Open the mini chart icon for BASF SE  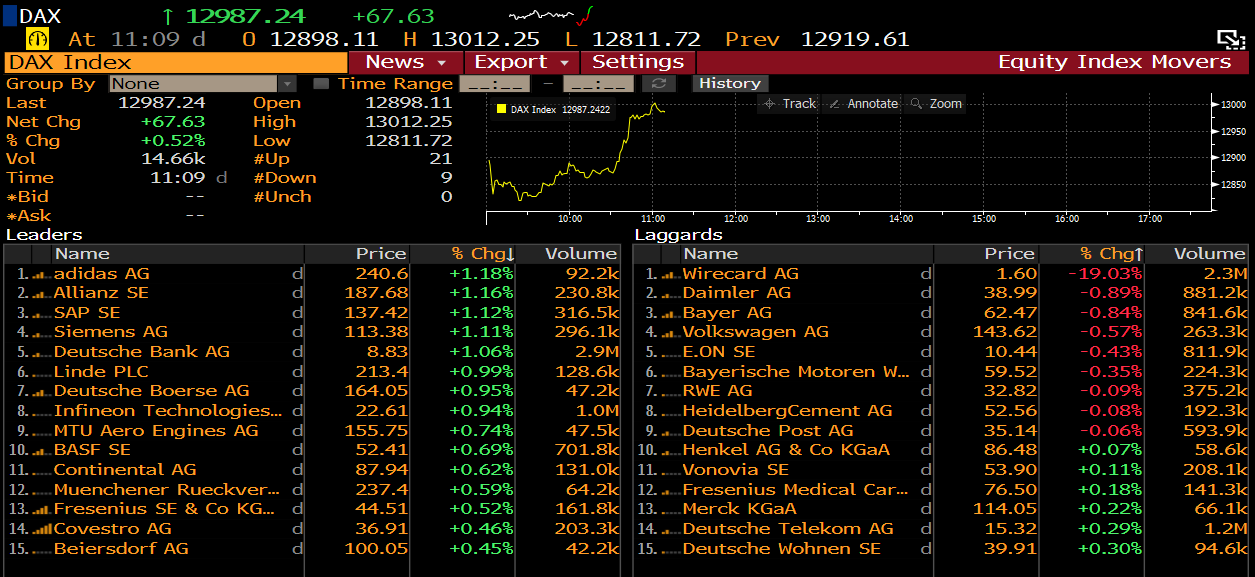(x=41, y=450)
